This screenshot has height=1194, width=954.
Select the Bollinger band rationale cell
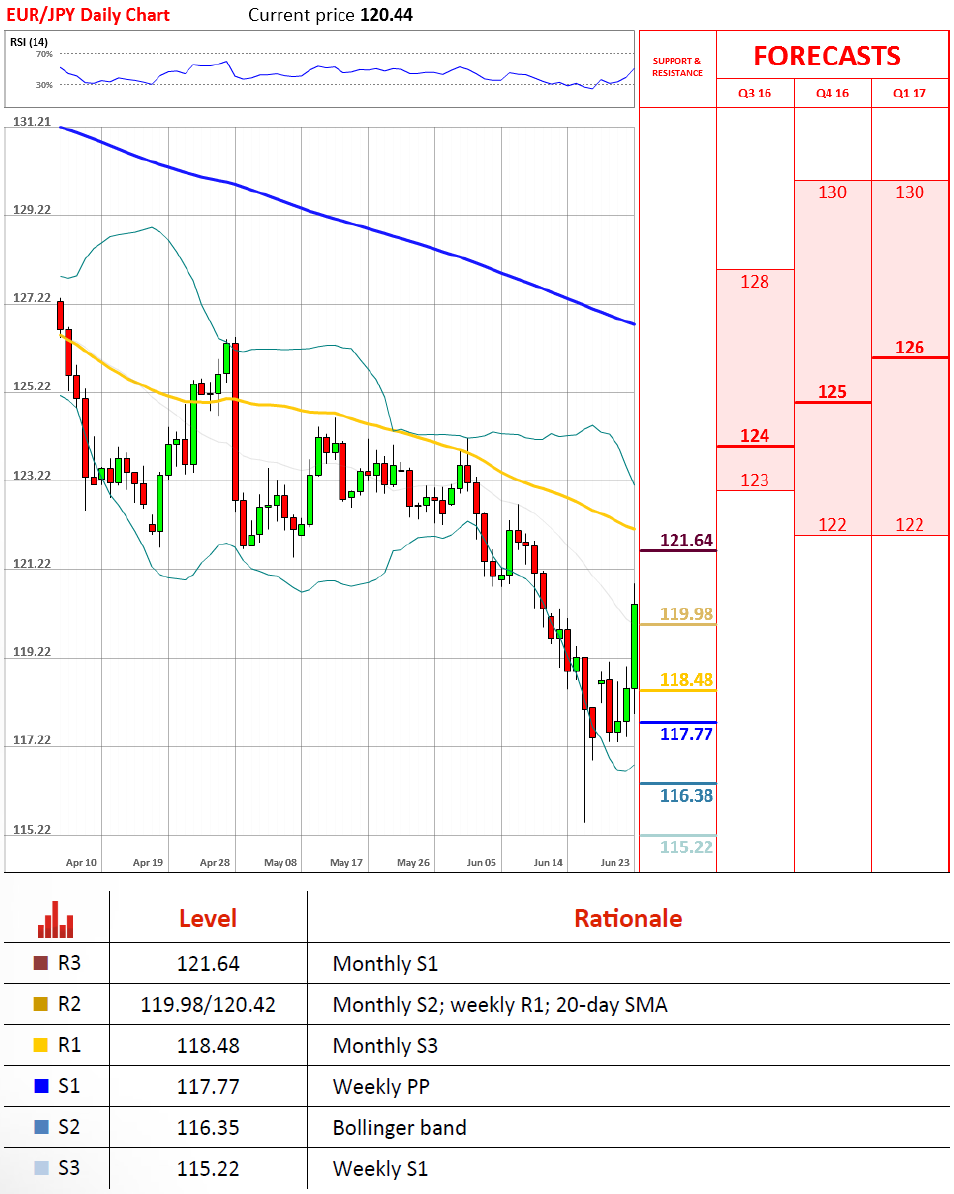[400, 1128]
